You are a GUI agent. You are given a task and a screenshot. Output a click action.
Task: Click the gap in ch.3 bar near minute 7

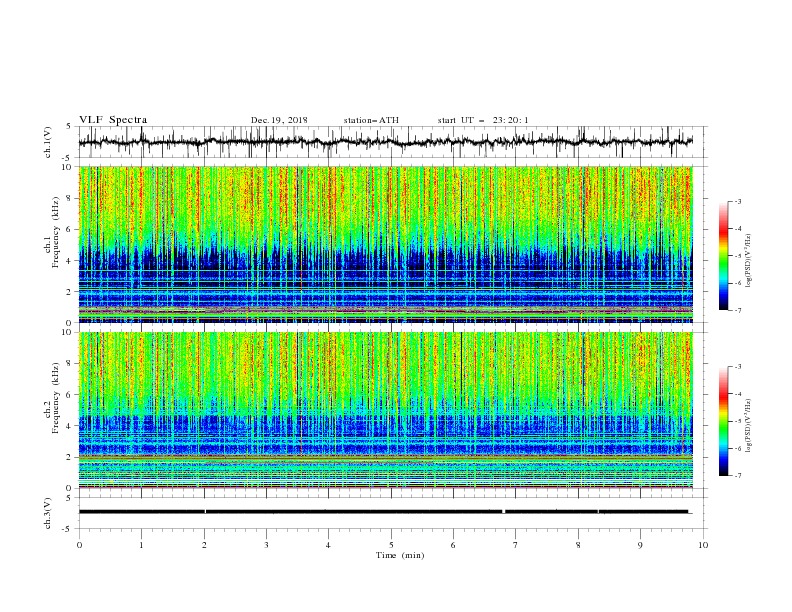pos(504,512)
